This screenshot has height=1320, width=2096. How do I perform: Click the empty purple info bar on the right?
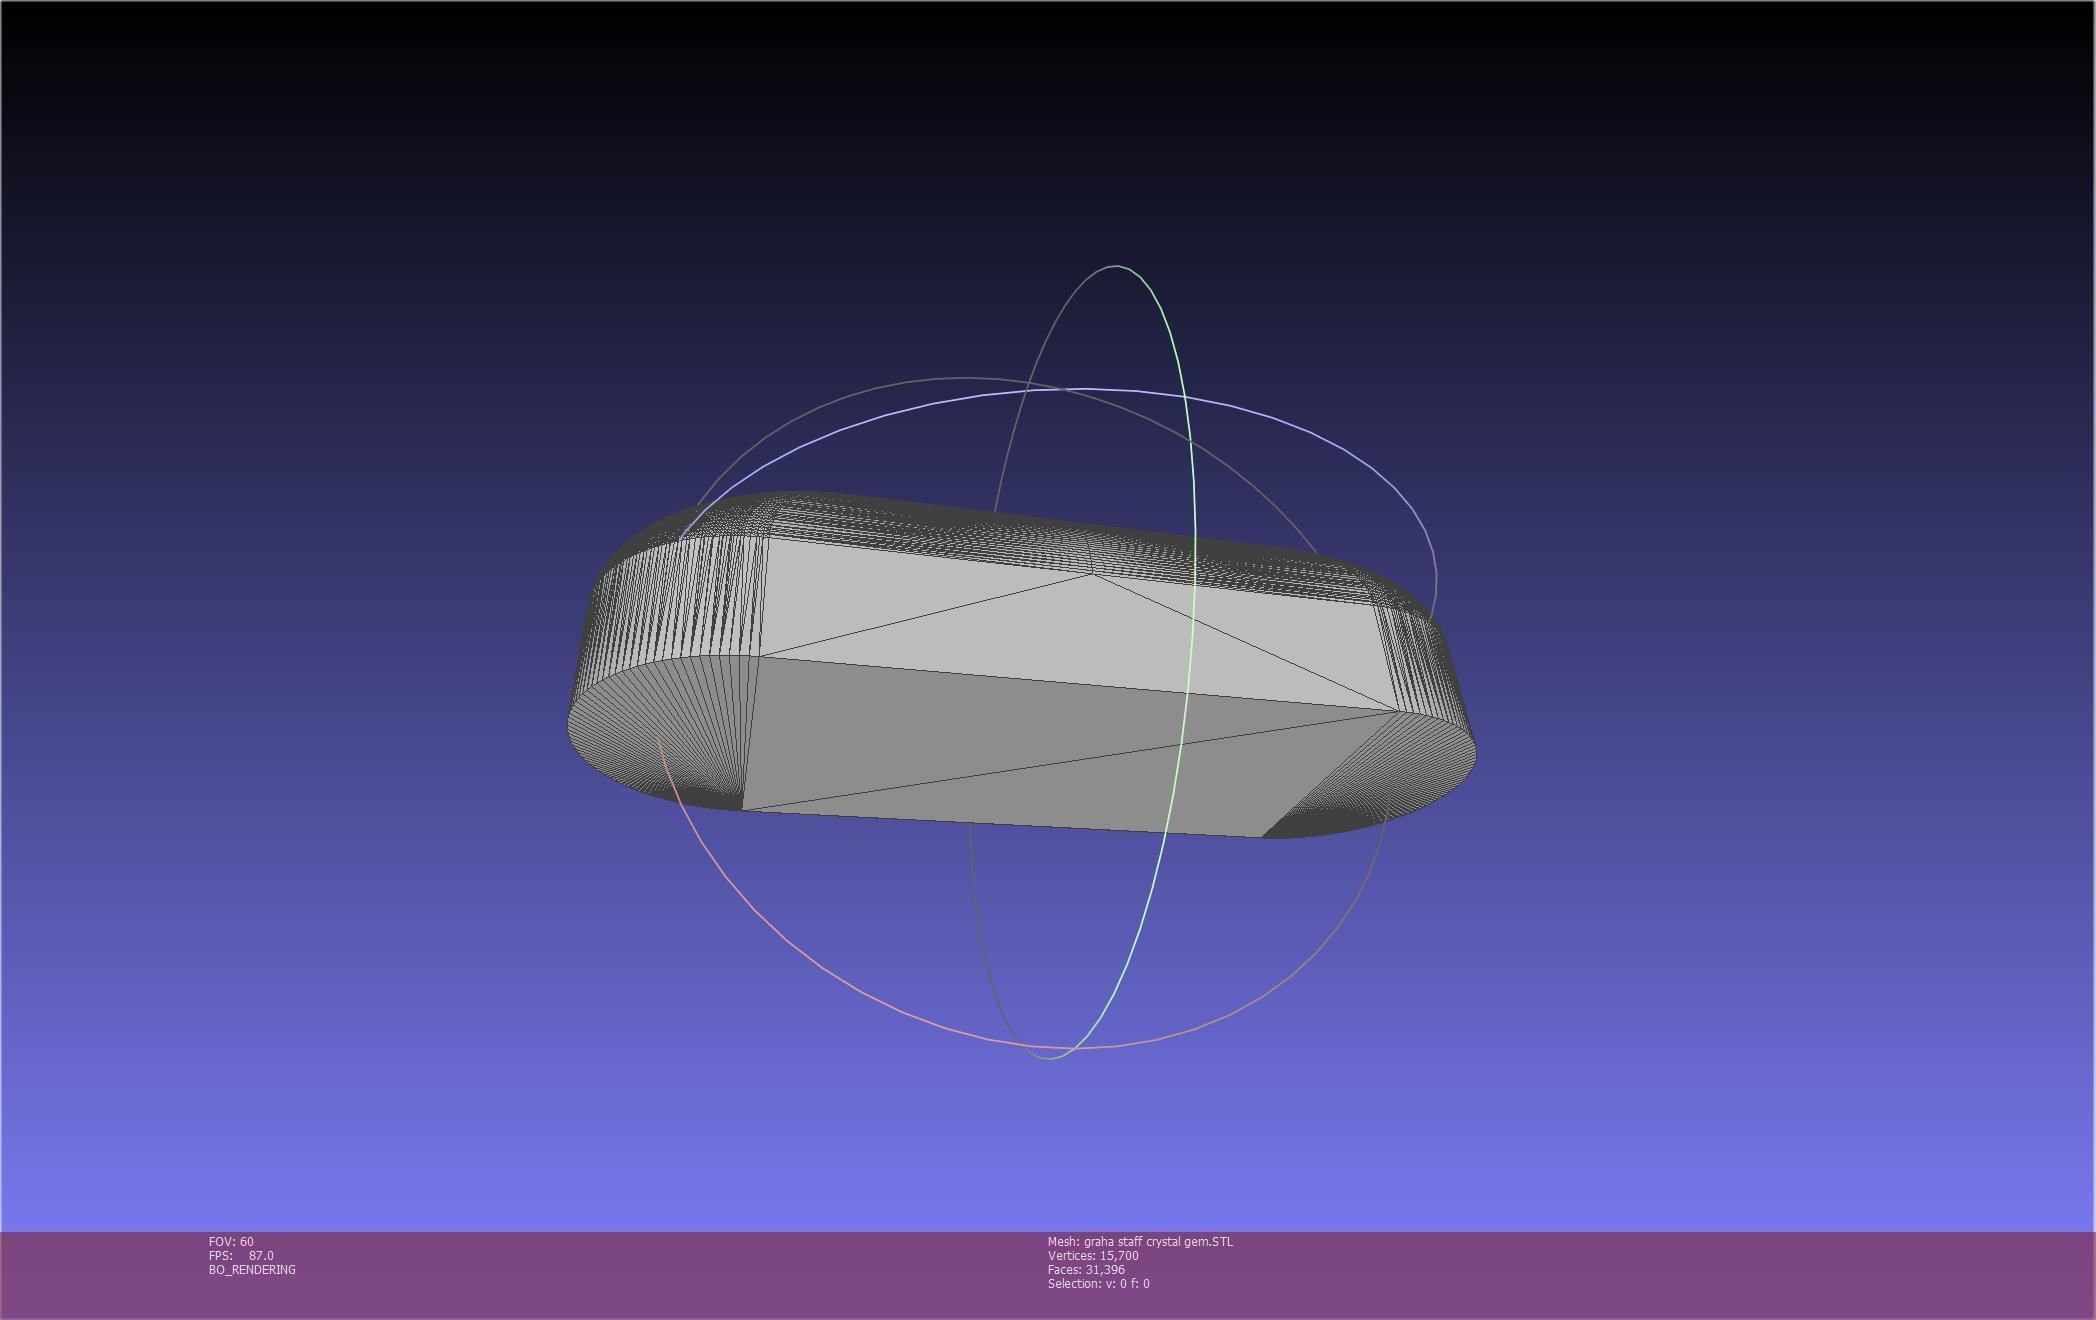1700,1275
